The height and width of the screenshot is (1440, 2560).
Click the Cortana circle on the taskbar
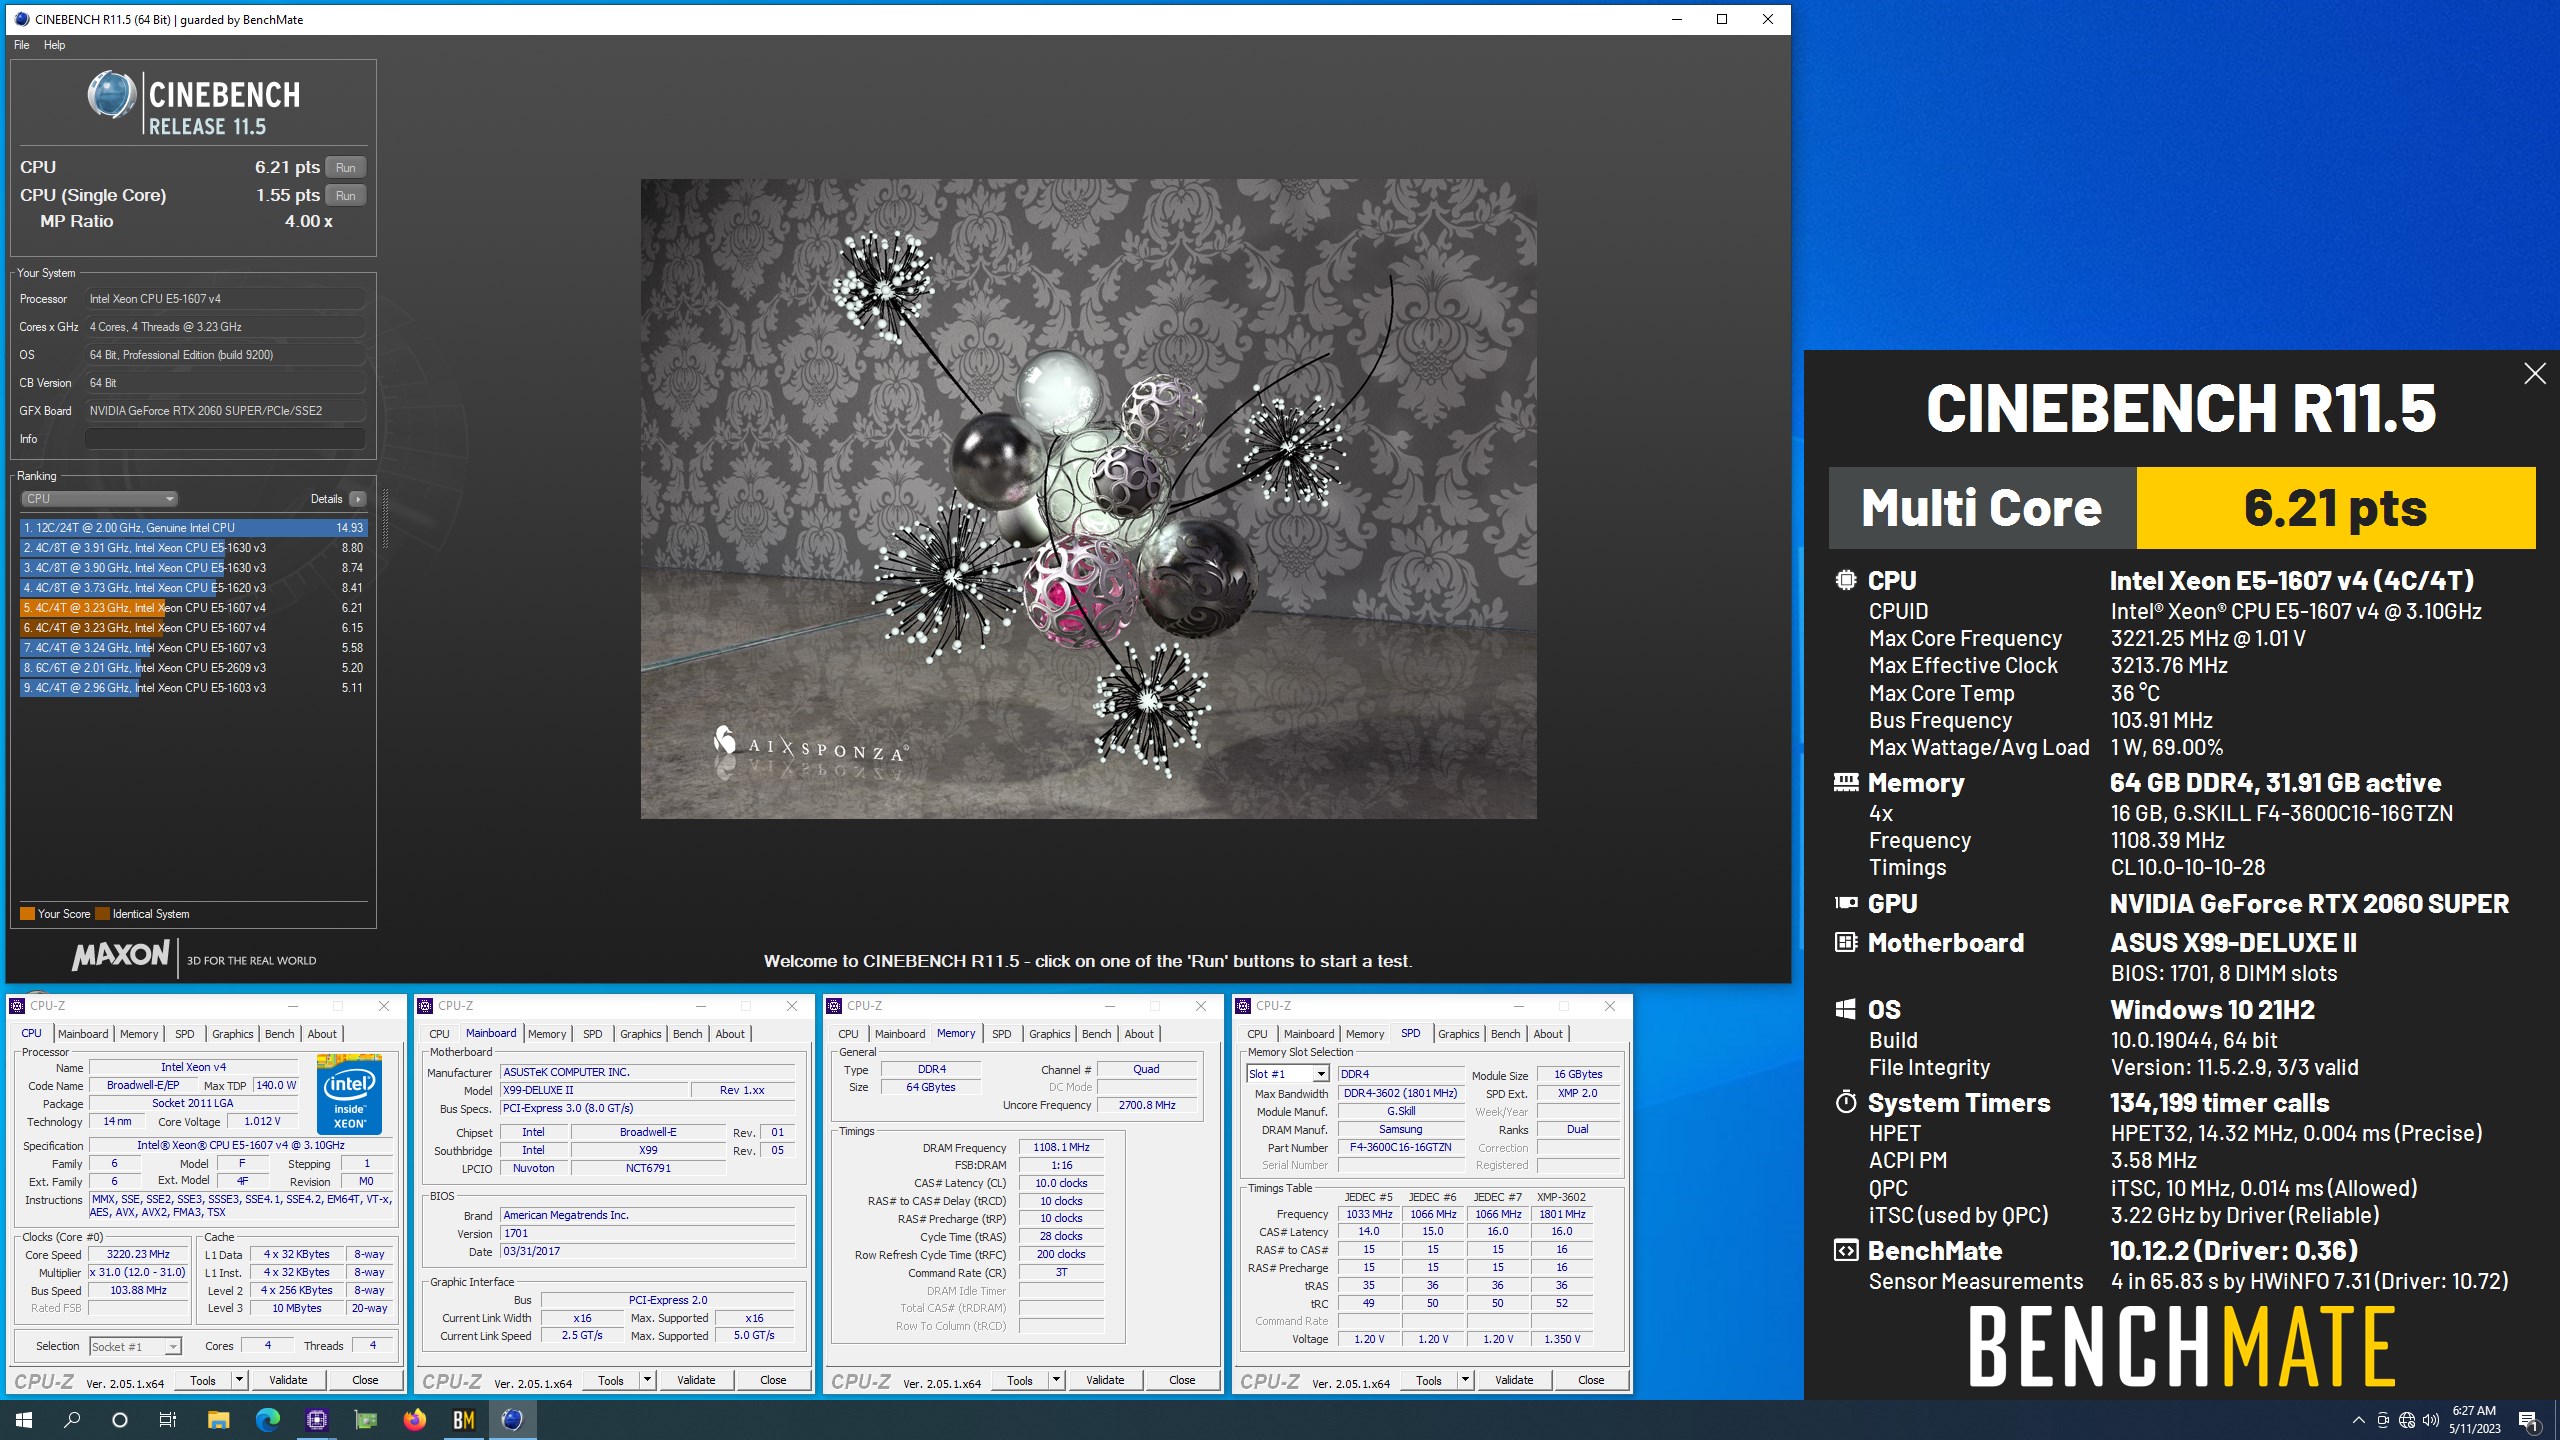point(120,1420)
